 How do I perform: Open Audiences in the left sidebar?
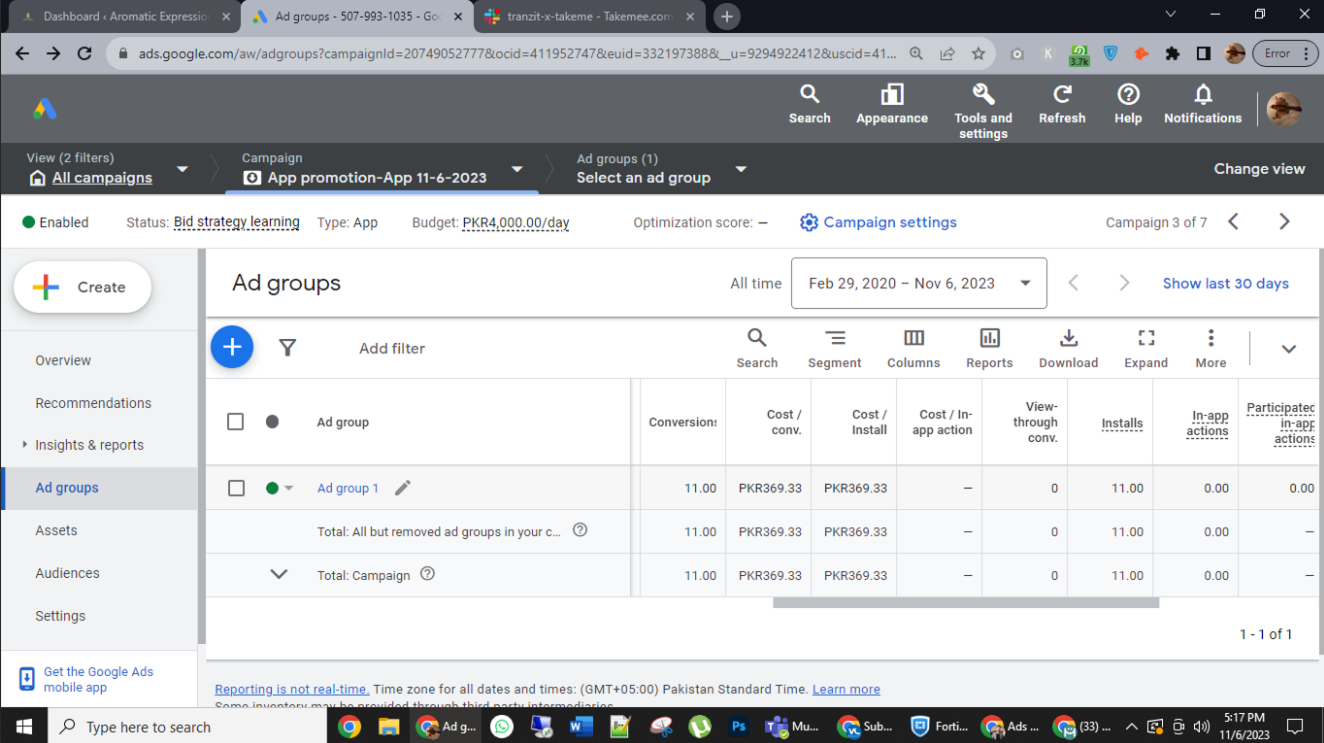point(67,573)
